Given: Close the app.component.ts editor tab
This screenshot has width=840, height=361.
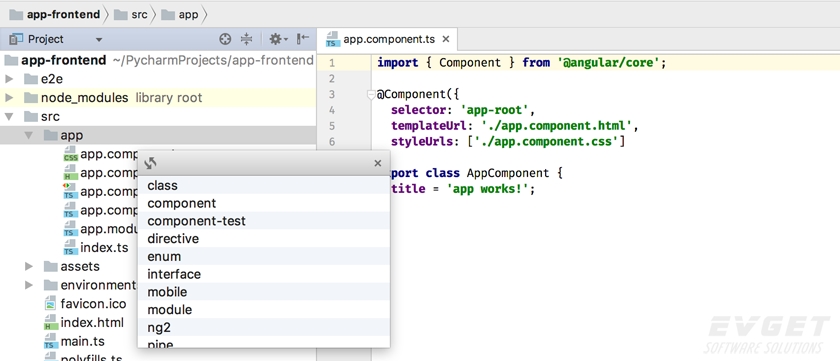Looking at the screenshot, I should 446,39.
